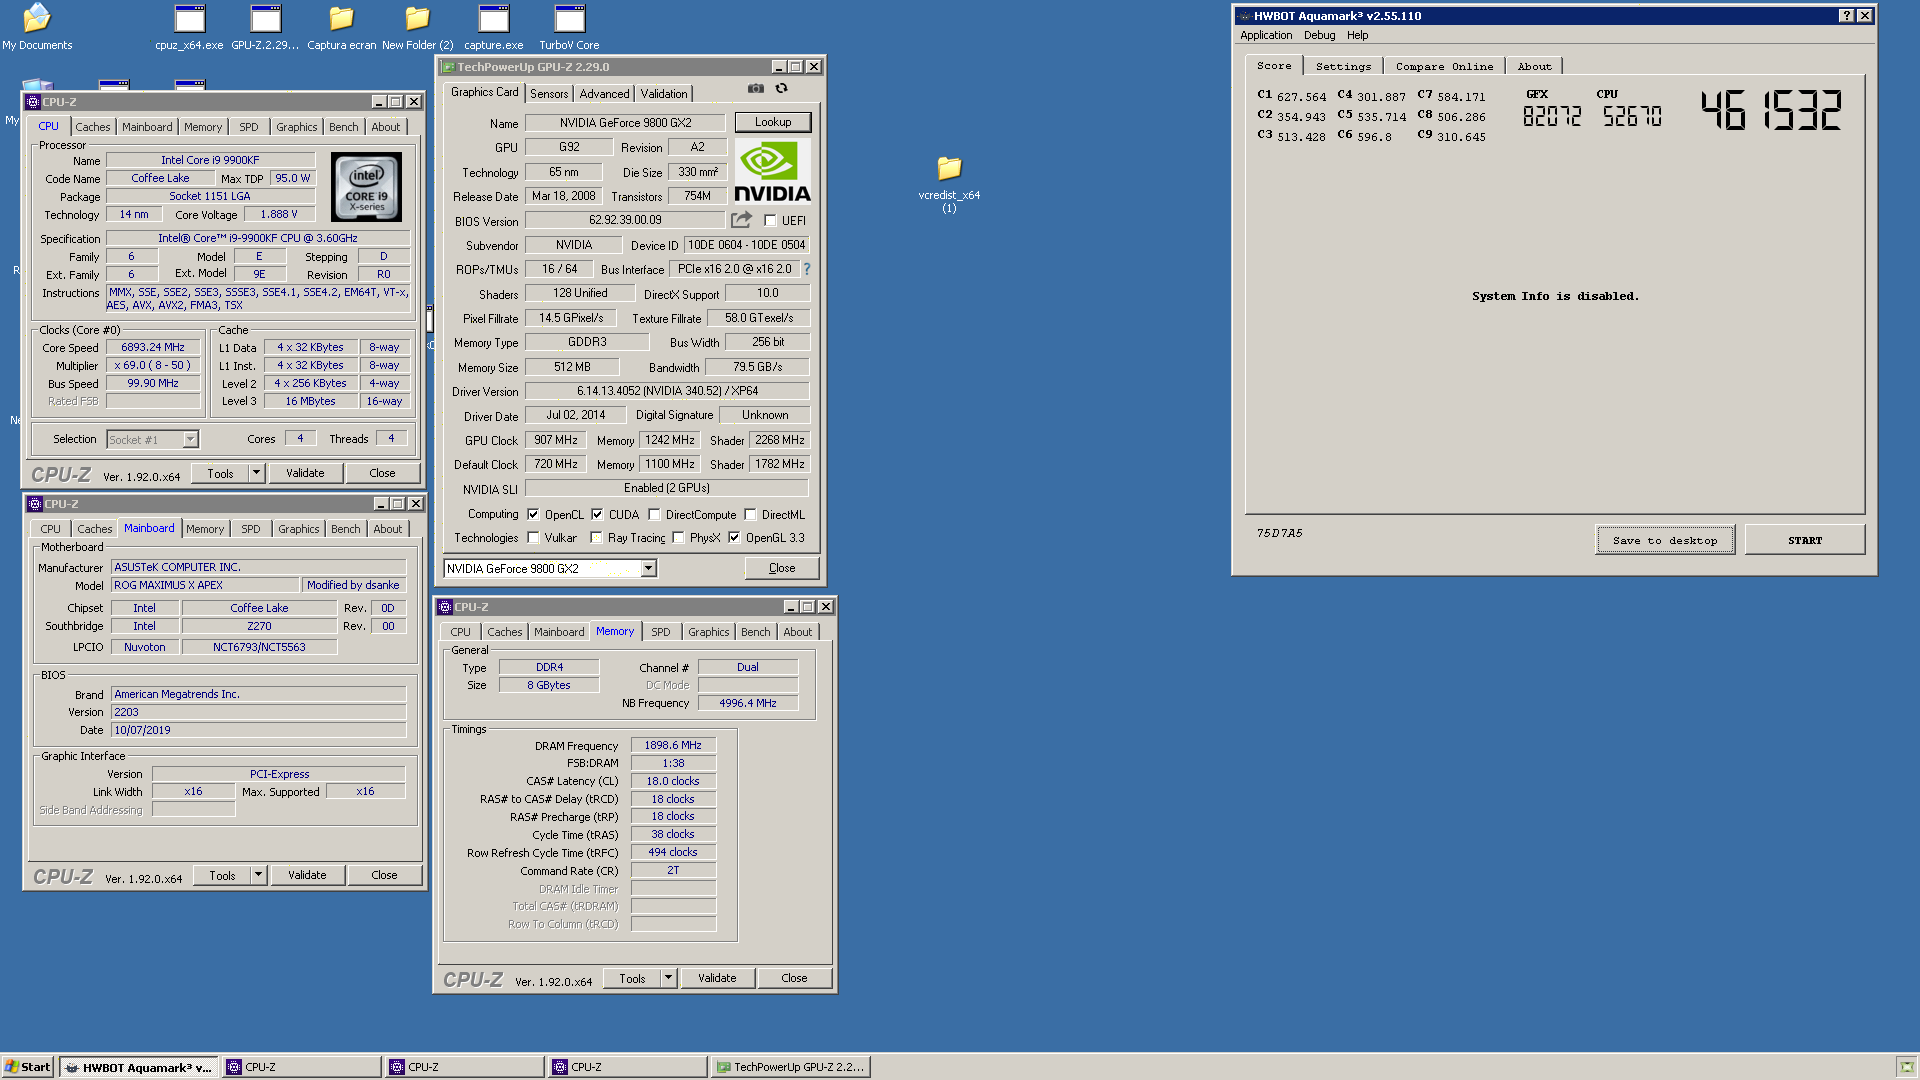Open the Validation tab in GPU-Z
This screenshot has height=1080, width=1920.
664,94
